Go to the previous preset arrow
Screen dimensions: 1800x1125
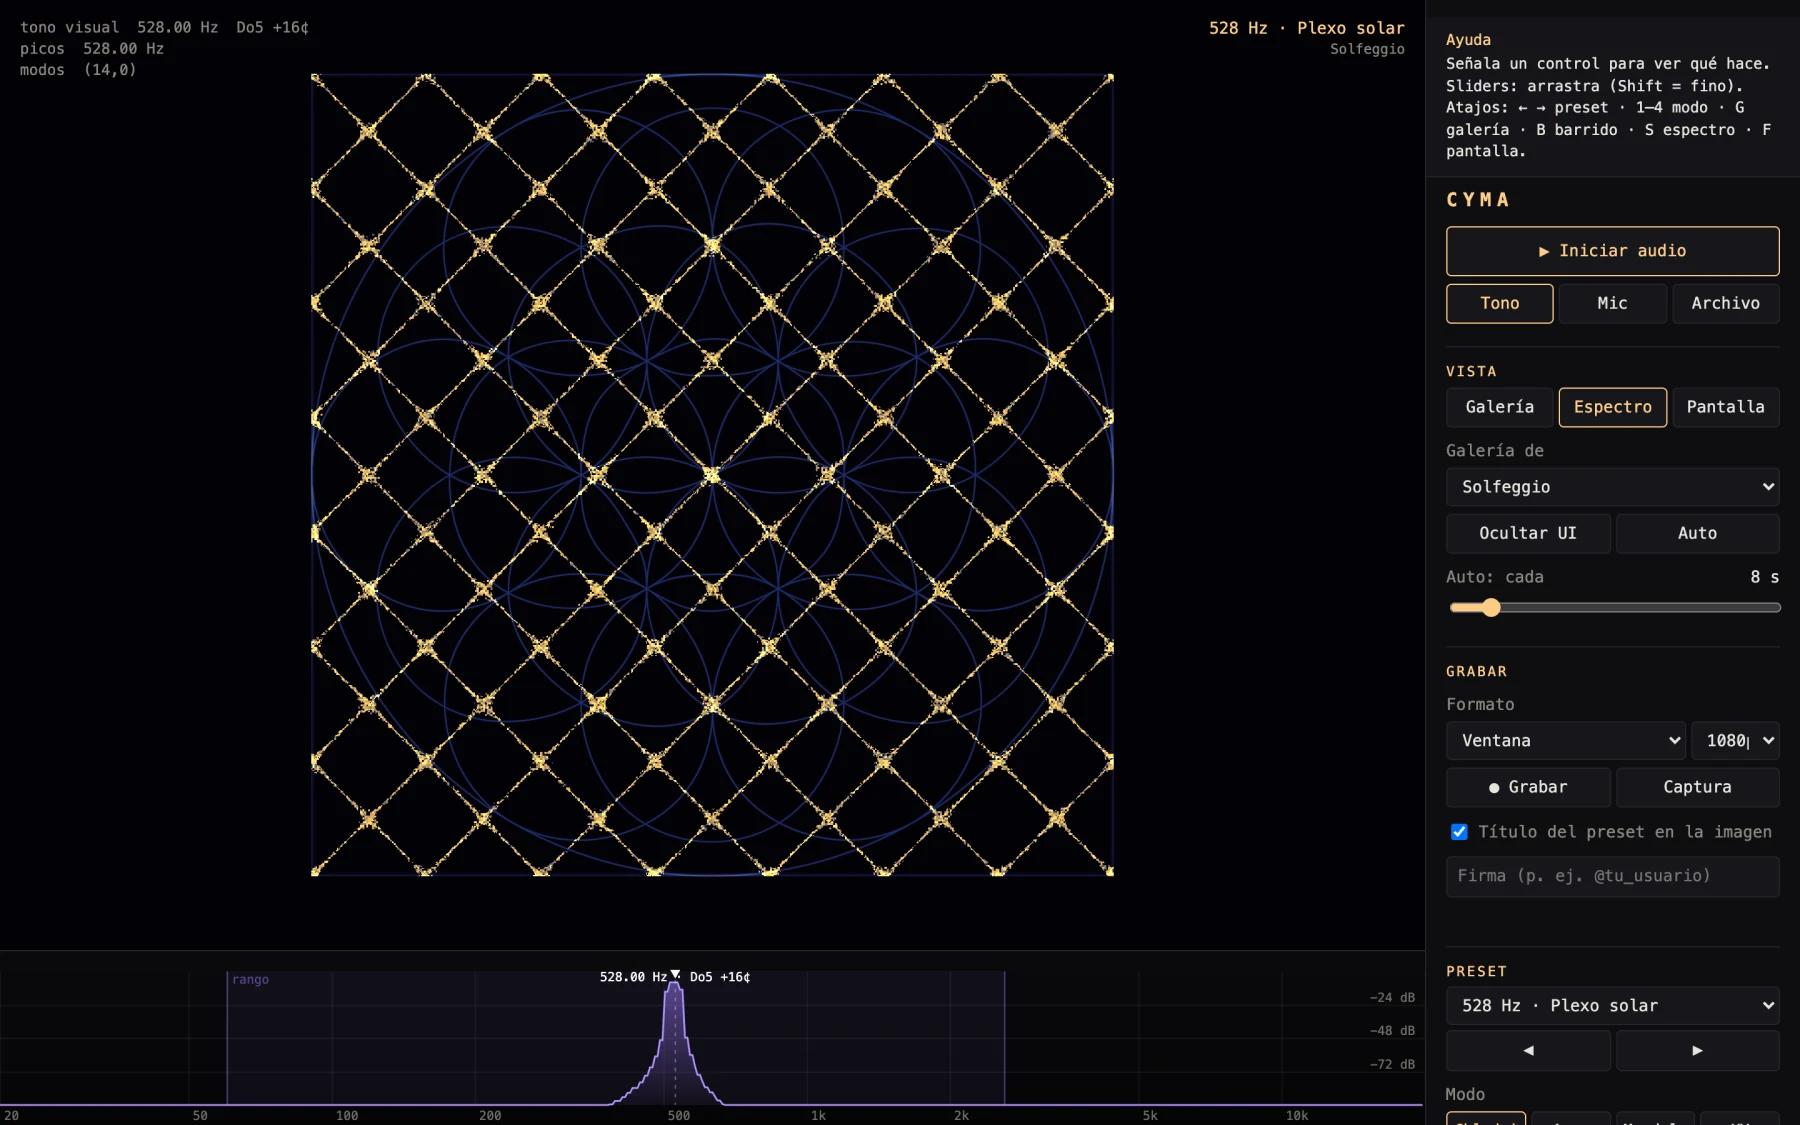(x=1528, y=1051)
